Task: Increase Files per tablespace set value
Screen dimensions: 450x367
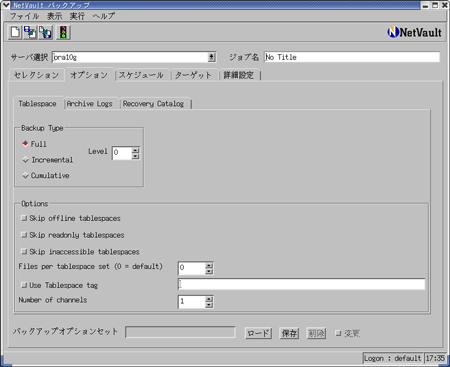Action: coord(209,265)
